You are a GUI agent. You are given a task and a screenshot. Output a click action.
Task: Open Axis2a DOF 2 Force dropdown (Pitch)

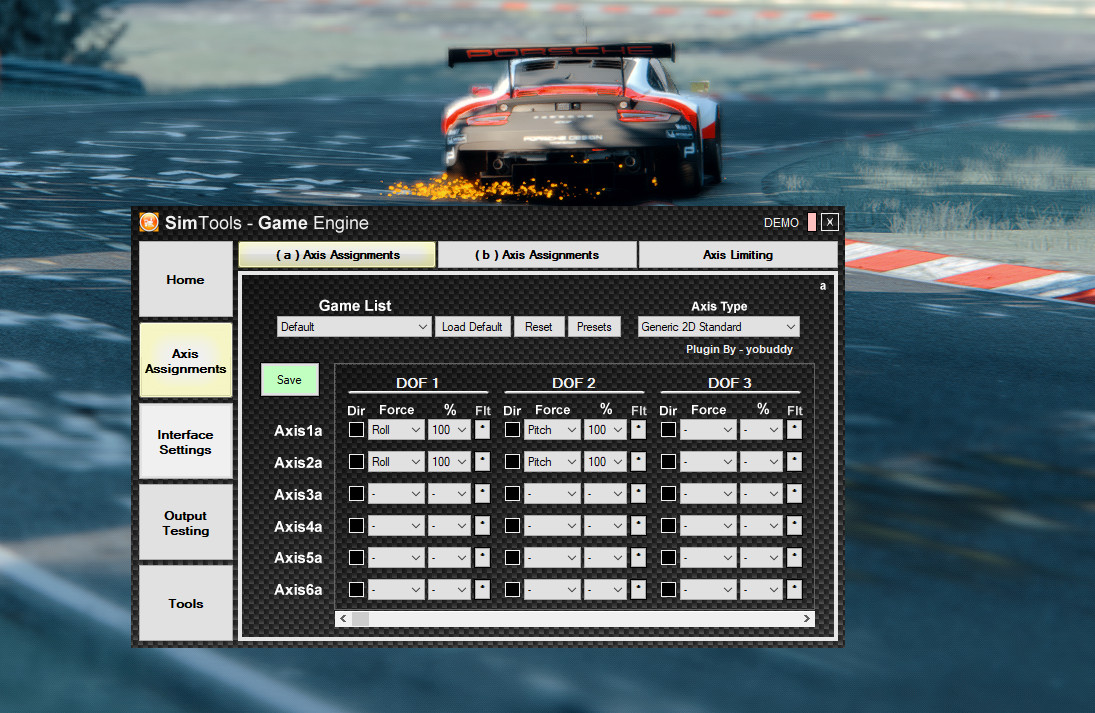[552, 462]
